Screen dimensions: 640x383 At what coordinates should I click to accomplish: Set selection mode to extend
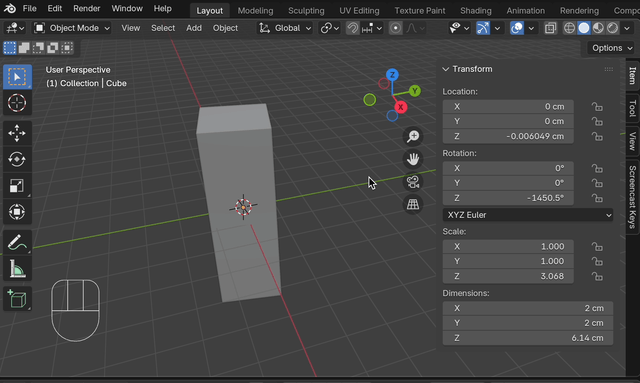pyautogui.click(x=24, y=48)
